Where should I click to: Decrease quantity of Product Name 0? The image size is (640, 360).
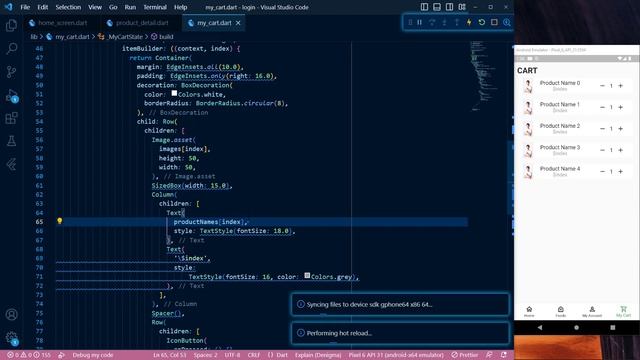602,86
